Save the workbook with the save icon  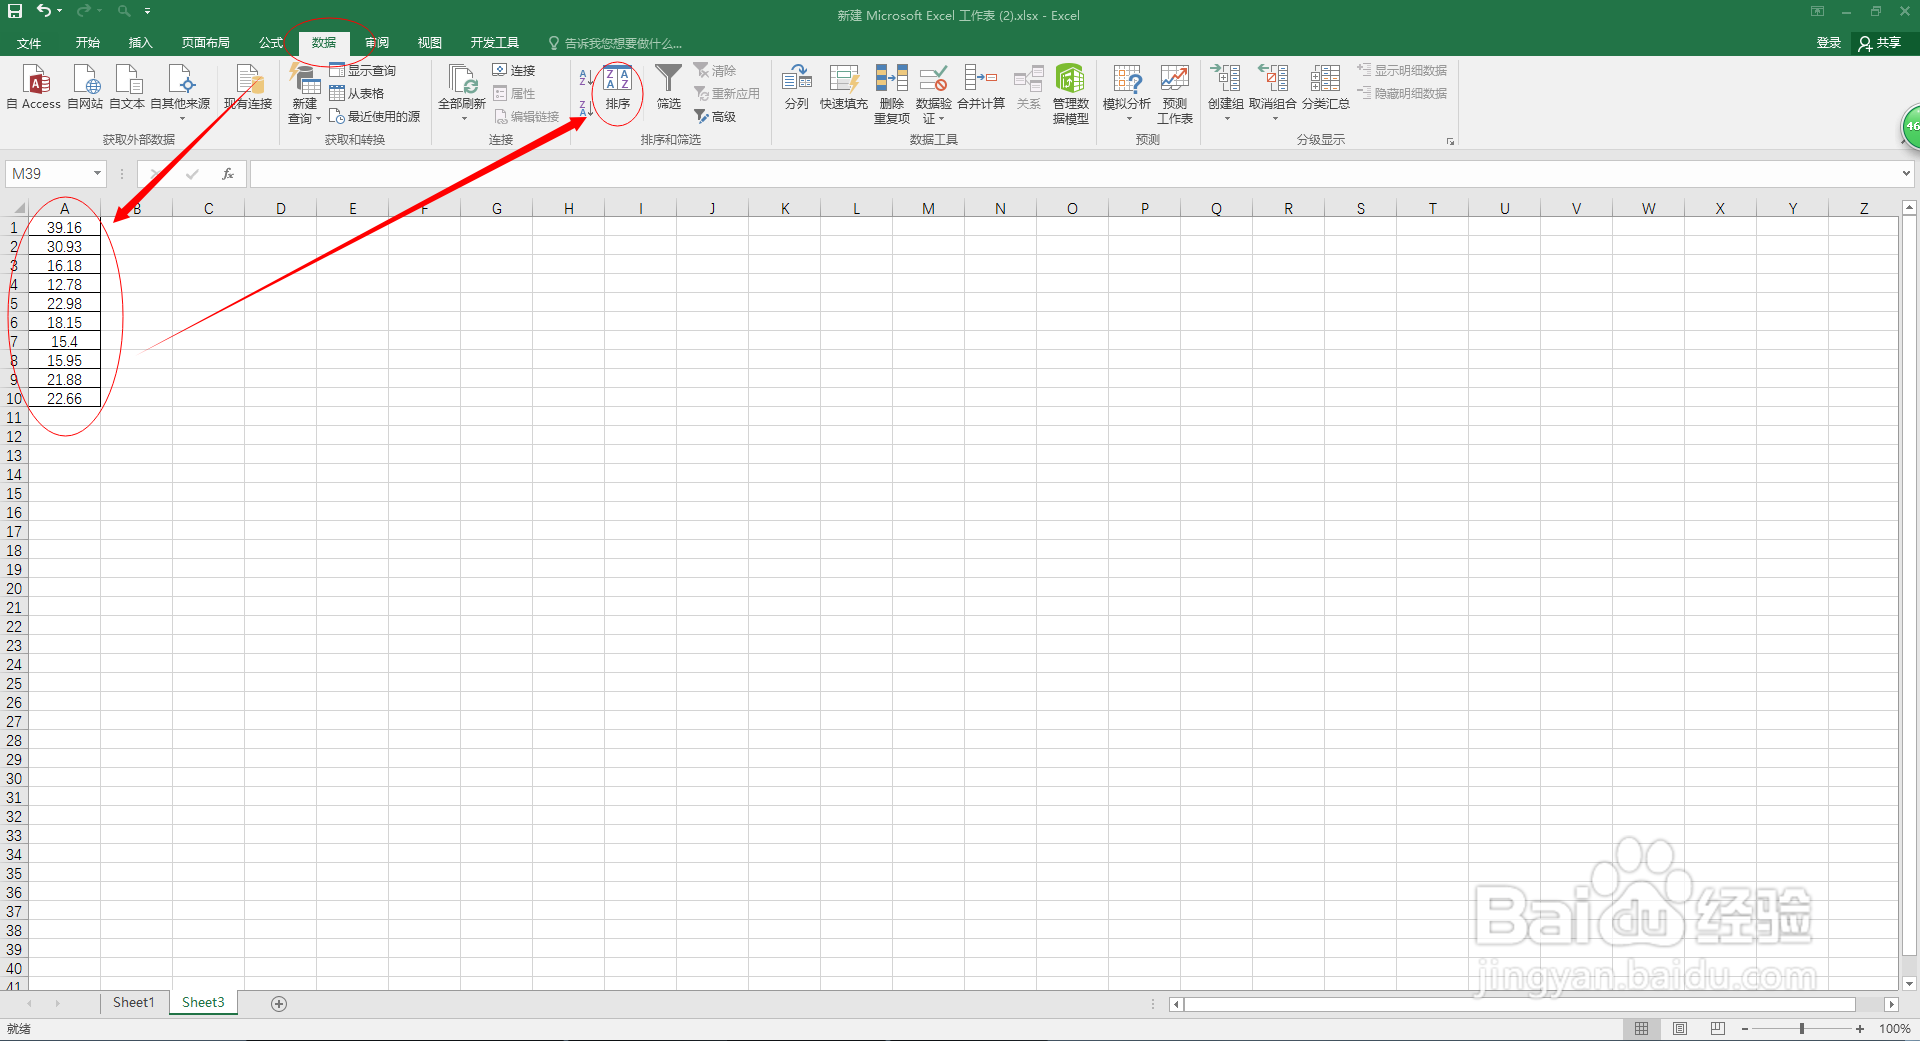15,11
